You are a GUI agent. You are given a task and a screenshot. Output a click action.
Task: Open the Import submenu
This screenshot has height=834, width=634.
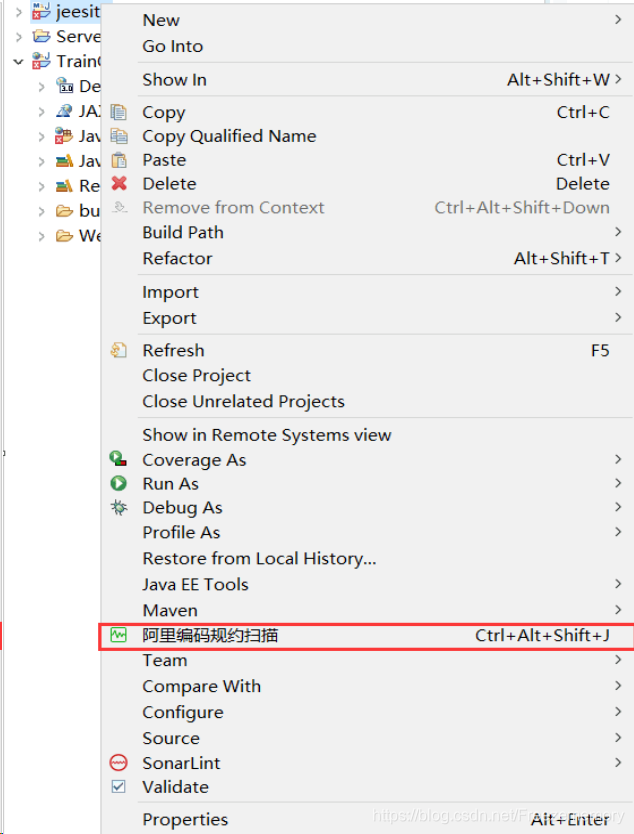click(367, 292)
